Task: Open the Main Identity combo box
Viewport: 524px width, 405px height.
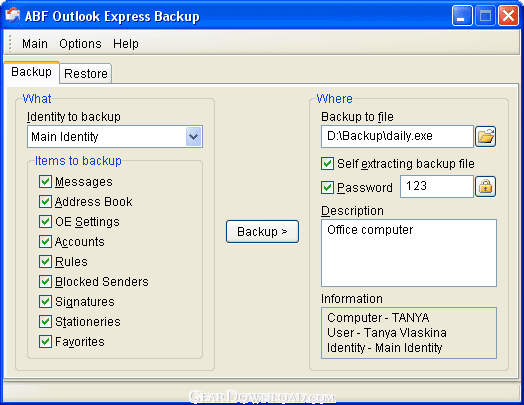Action: tap(115, 136)
